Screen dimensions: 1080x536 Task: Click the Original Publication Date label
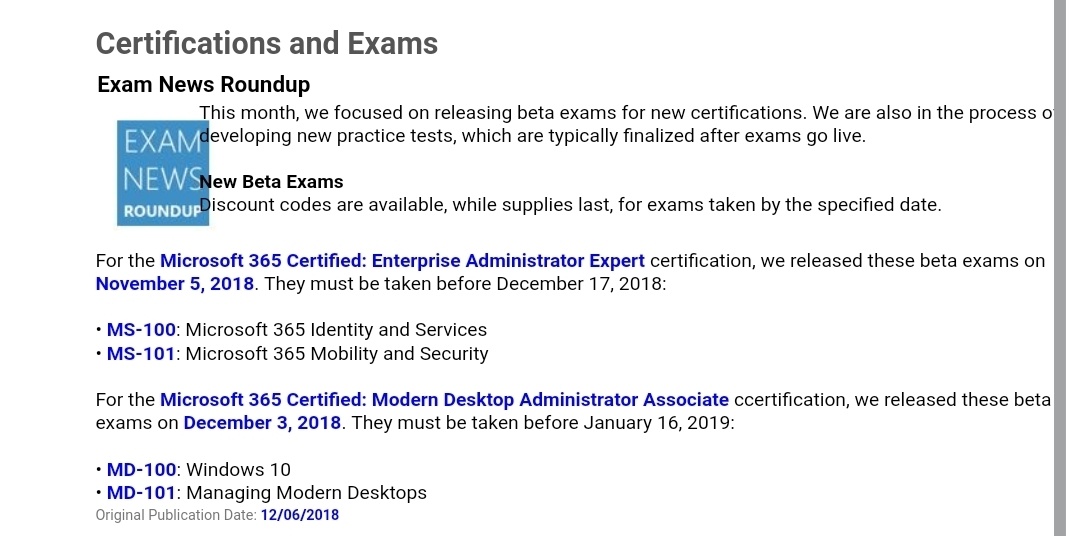tap(175, 516)
